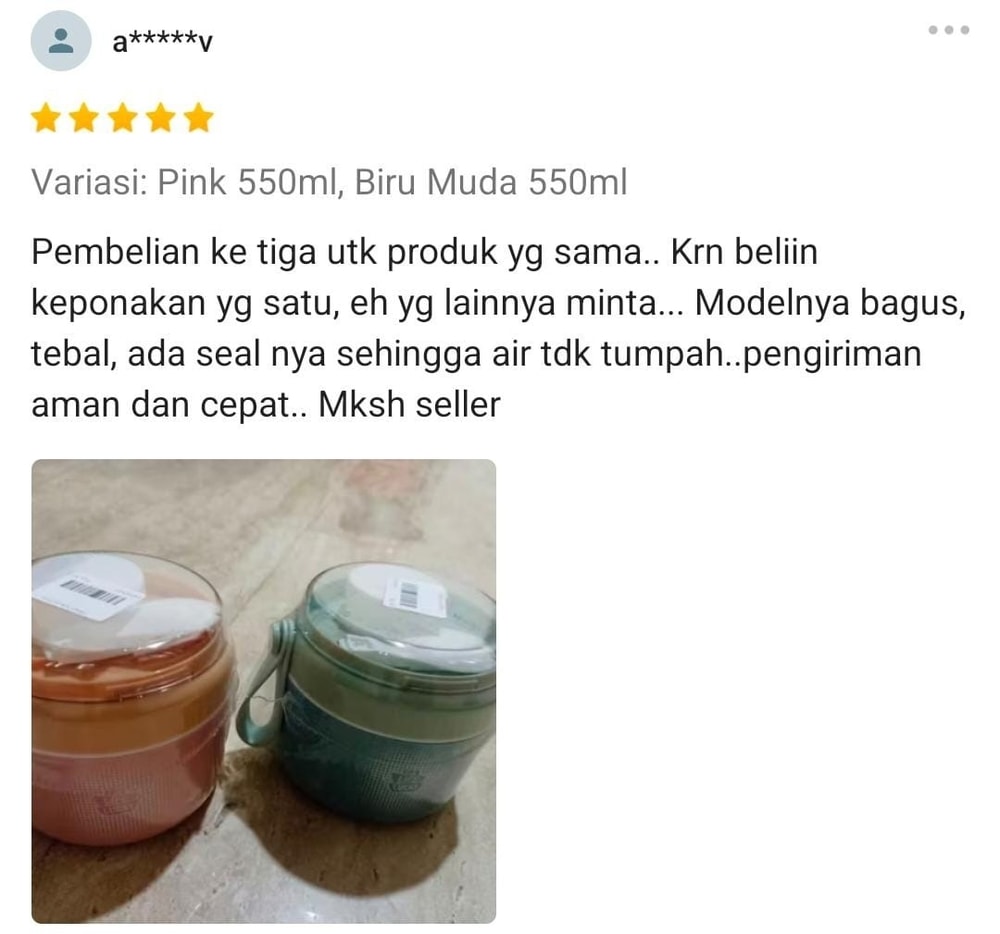Image resolution: width=1000 pixels, height=934 pixels.
Task: Click the Pink 550ml variation text
Action: point(247,182)
